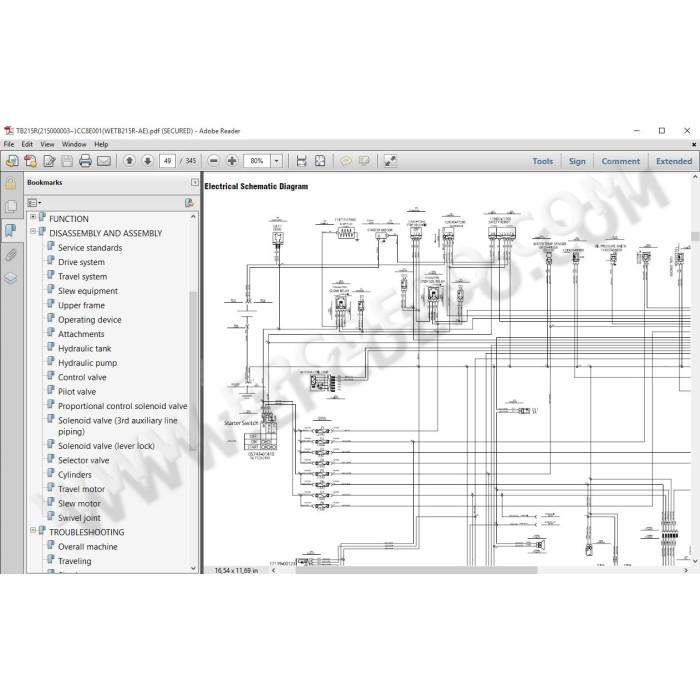Click the fit one full page icon
The width and height of the screenshot is (700, 700).
(320, 161)
